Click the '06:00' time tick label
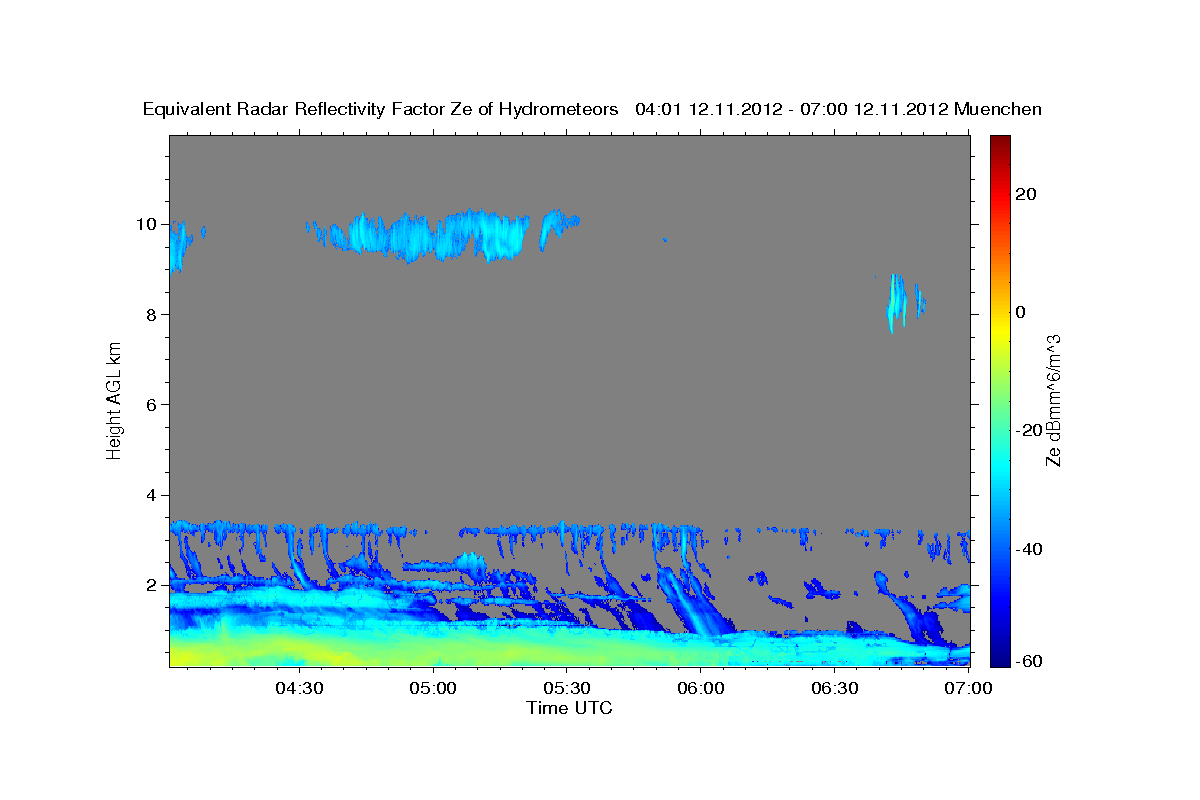 point(701,689)
